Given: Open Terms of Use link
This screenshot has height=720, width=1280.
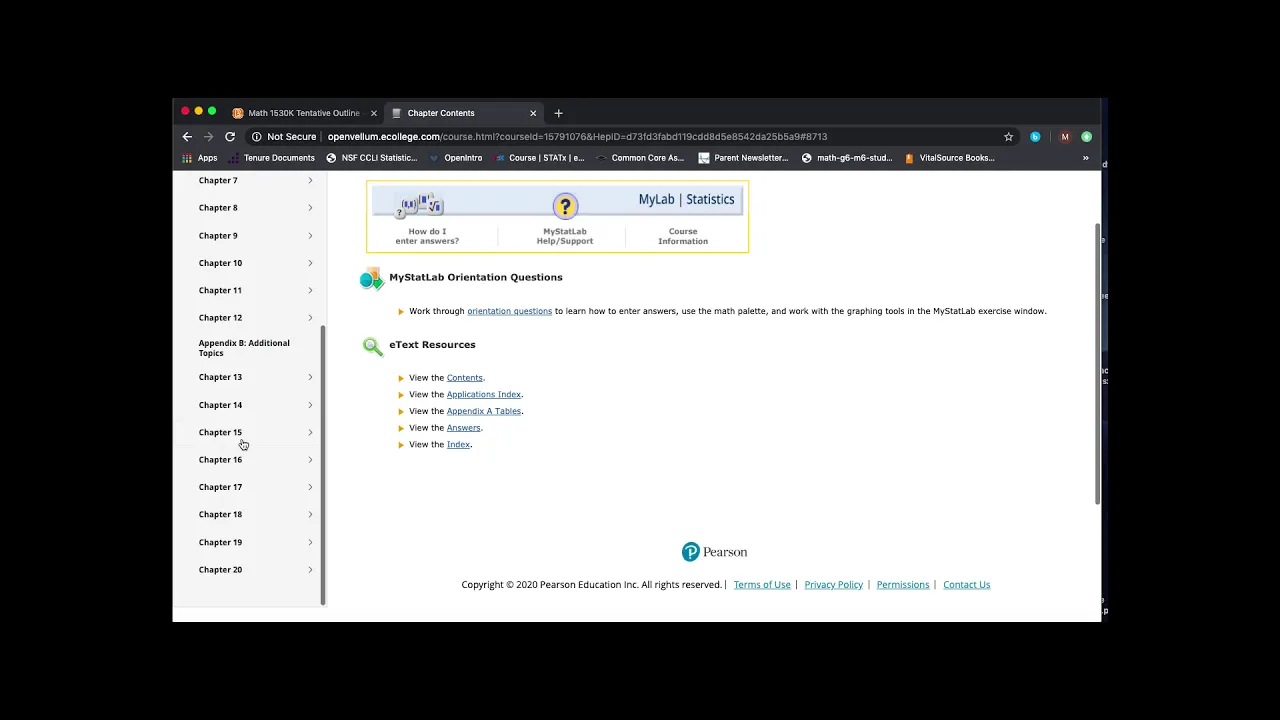Looking at the screenshot, I should click(762, 585).
